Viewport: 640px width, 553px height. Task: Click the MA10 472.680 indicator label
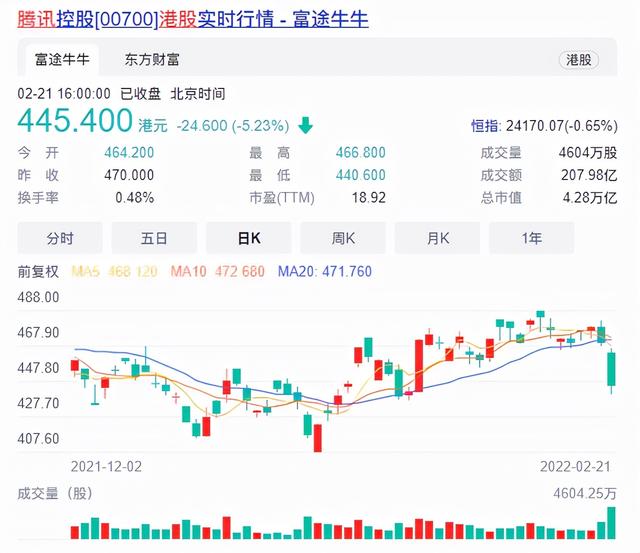point(218,271)
